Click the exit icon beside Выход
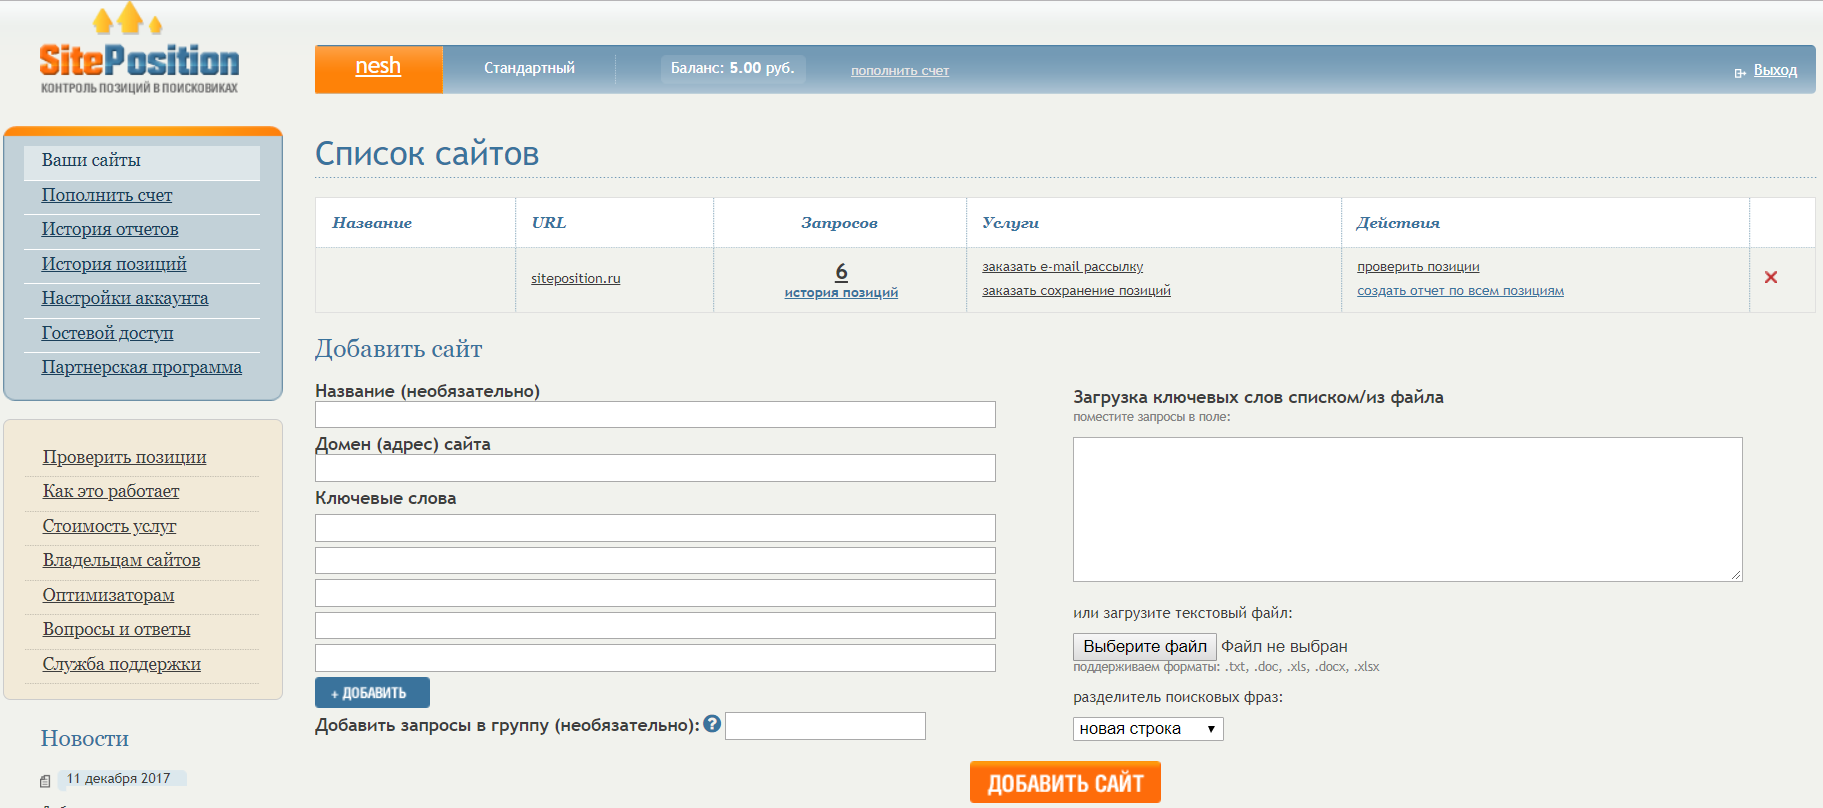This screenshot has height=808, width=1823. pyautogui.click(x=1740, y=72)
